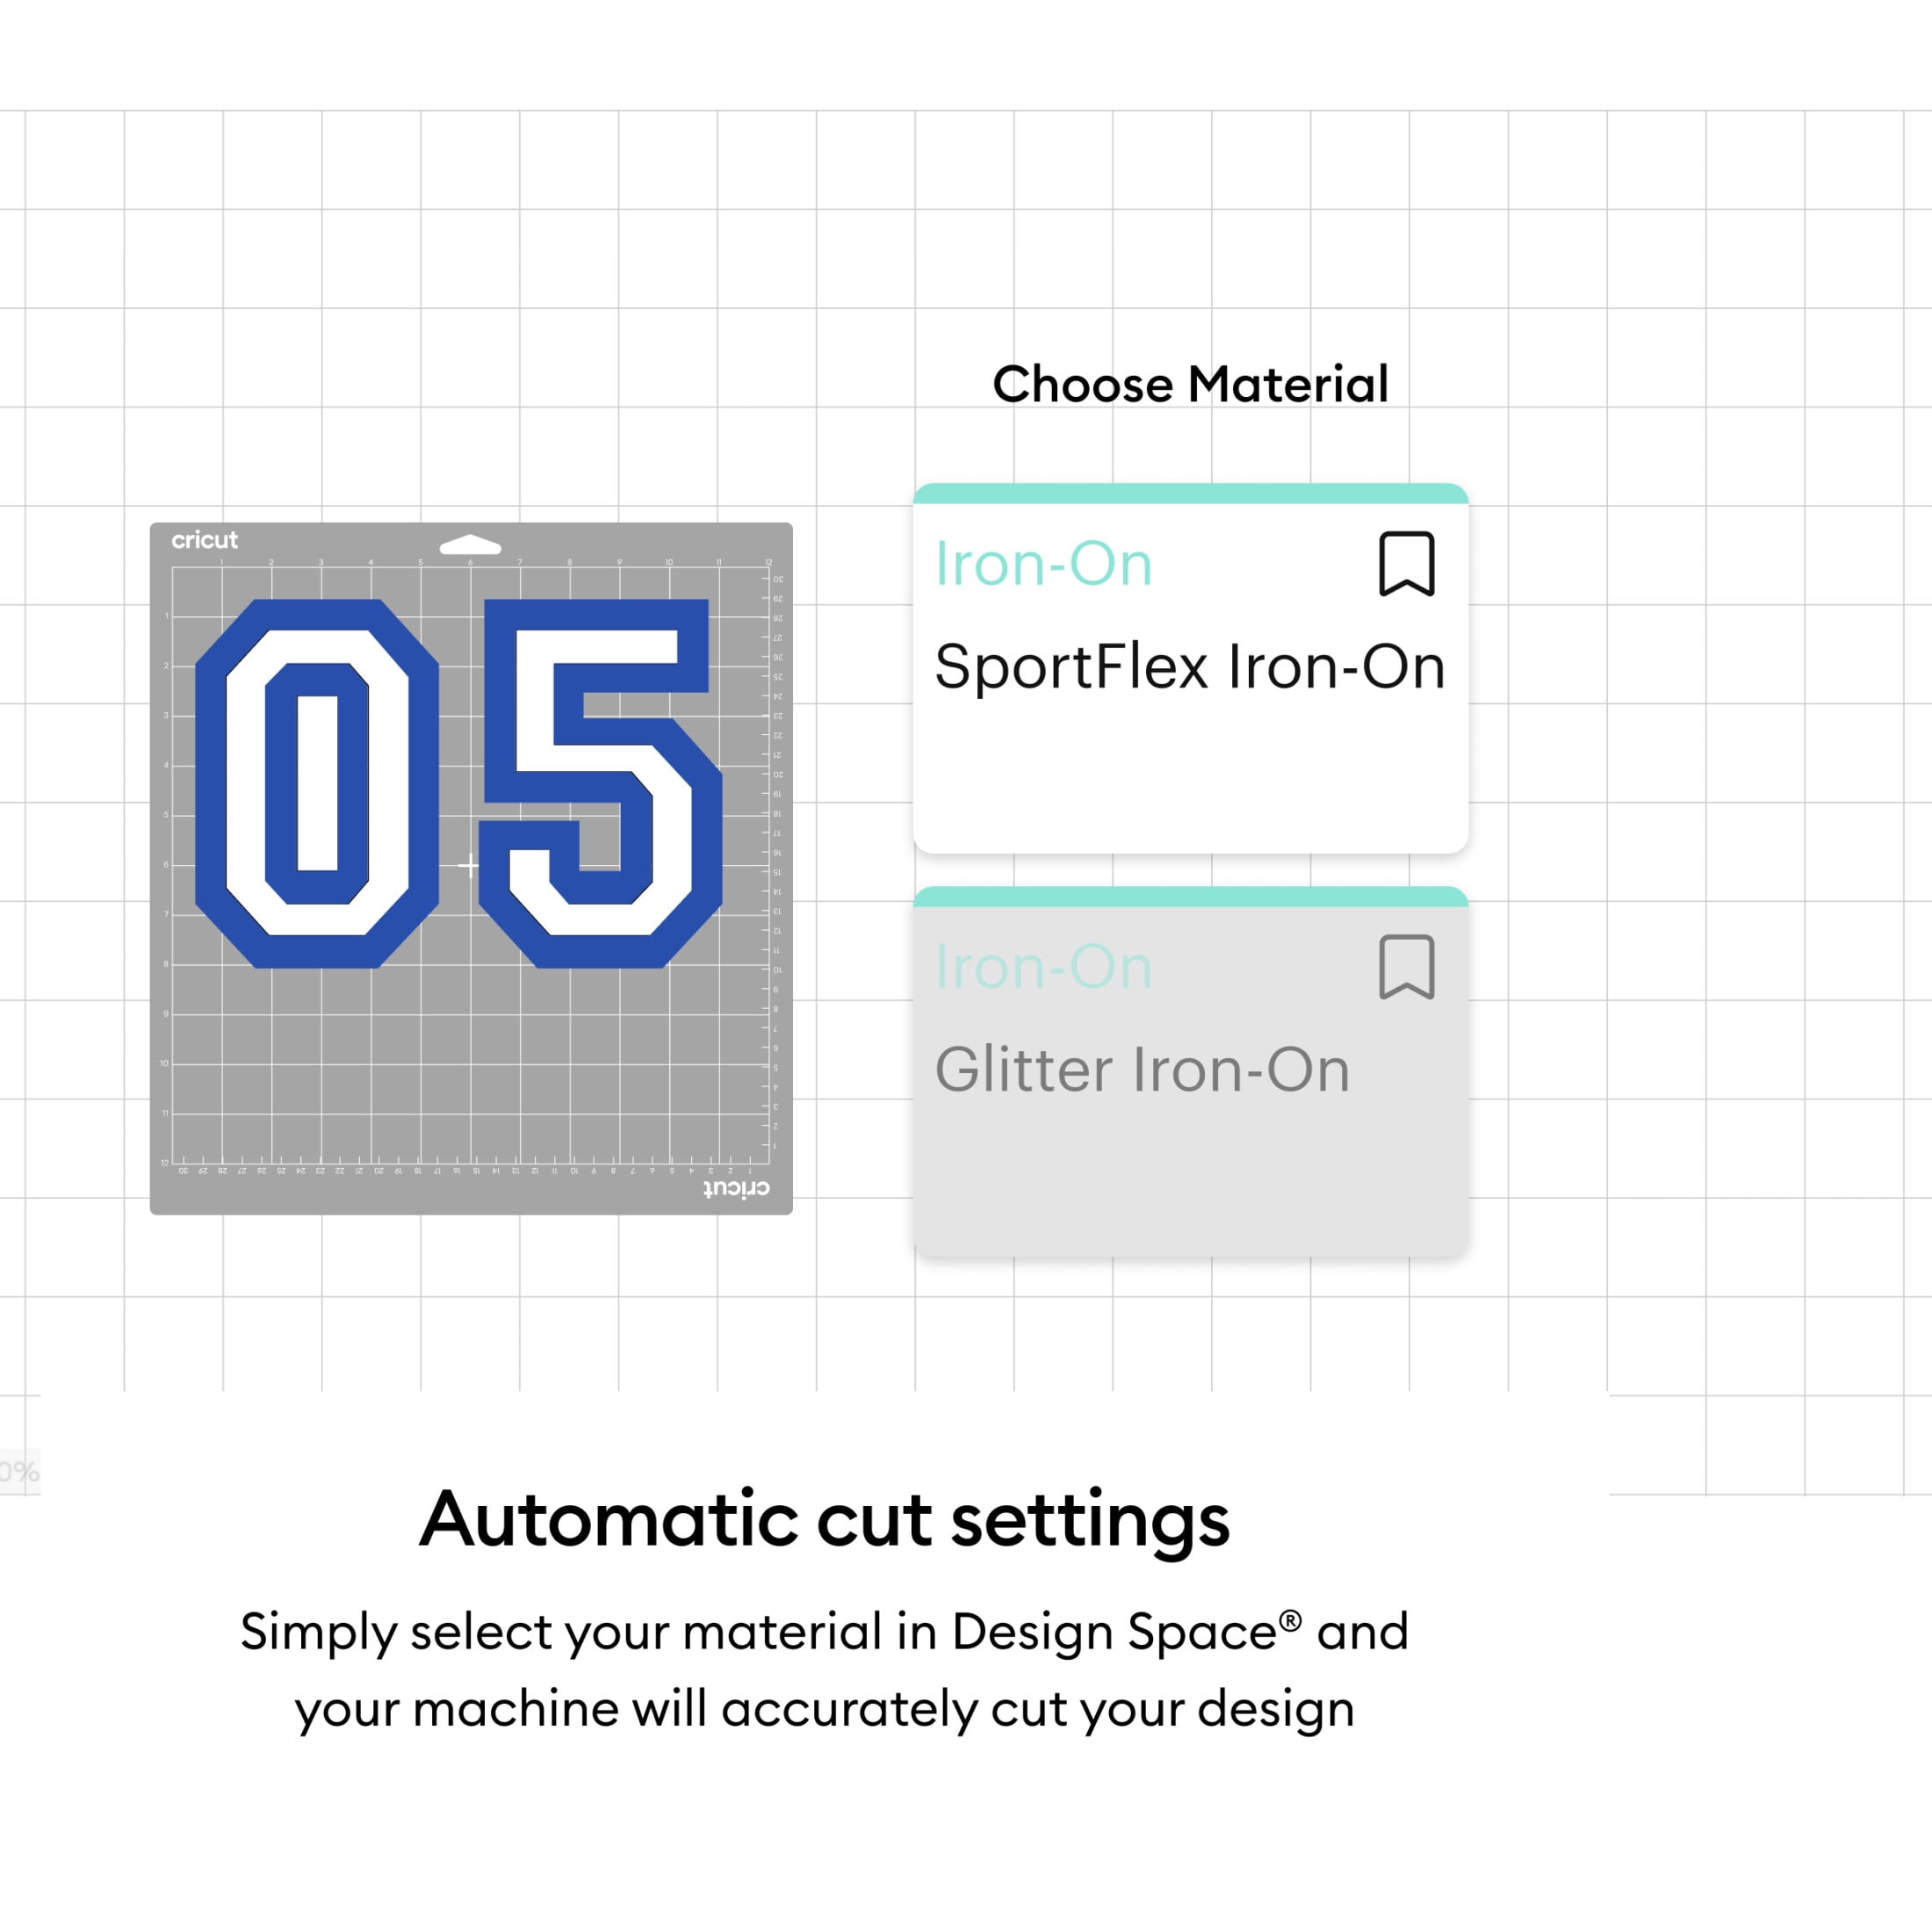The height and width of the screenshot is (1932, 1932).
Task: Click the Automatic cut settings headline
Action: (824, 1519)
